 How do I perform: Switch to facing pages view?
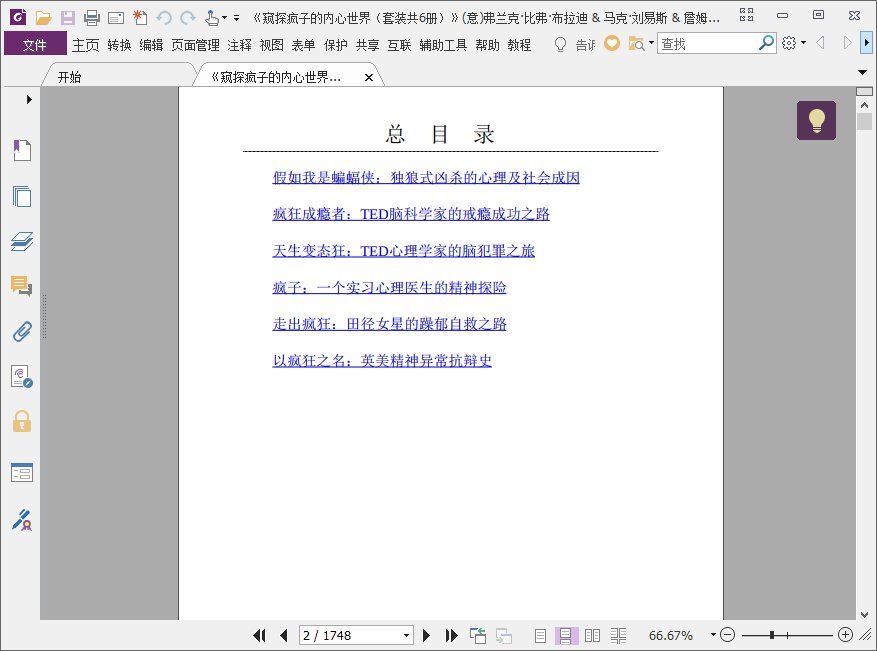[x=592, y=635]
